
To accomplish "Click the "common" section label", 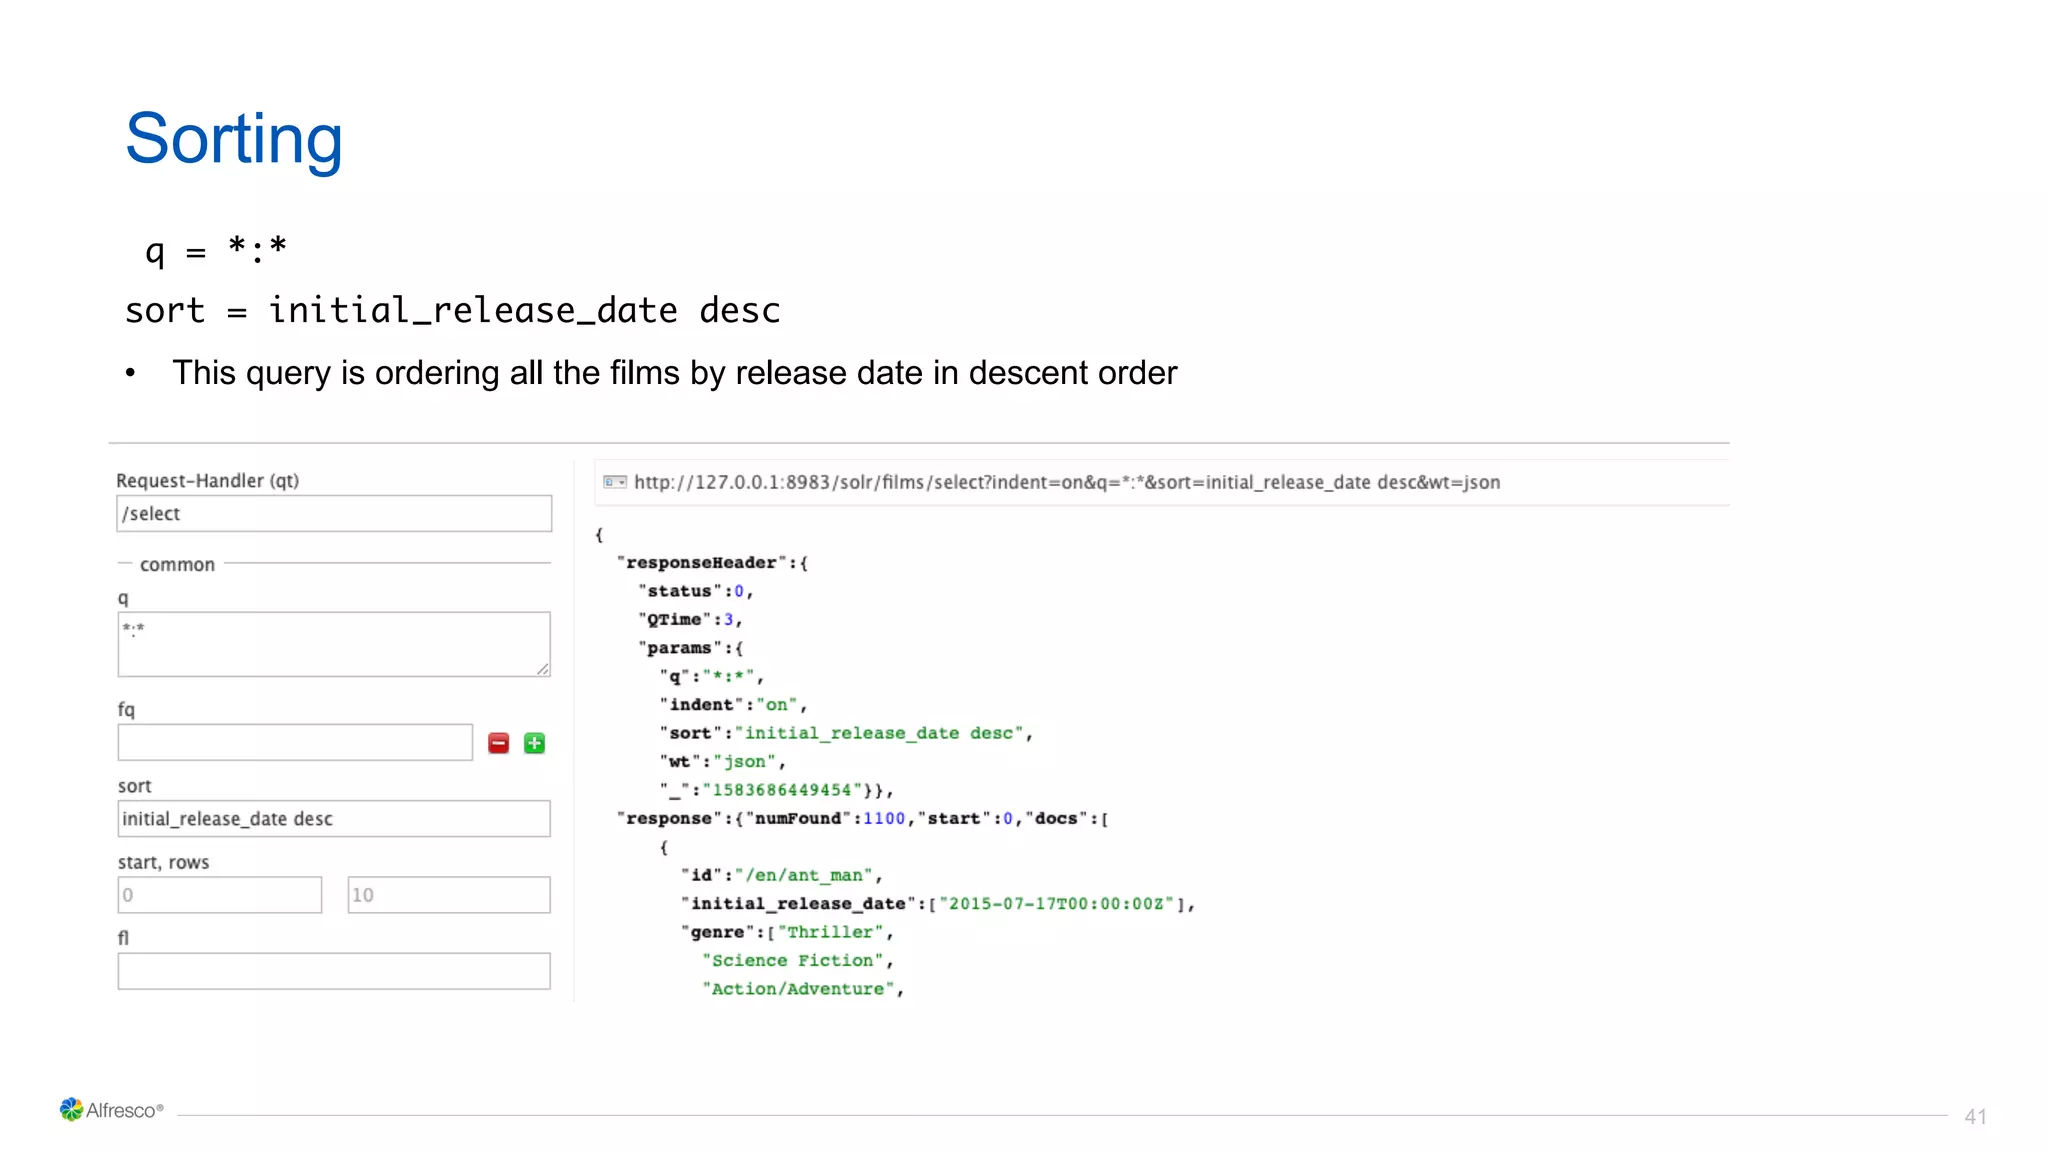I will (x=177, y=565).
